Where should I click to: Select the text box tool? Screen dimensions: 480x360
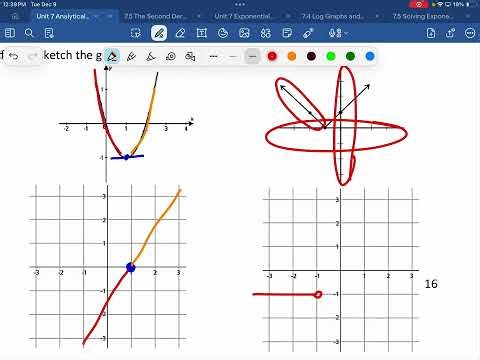(x=202, y=33)
